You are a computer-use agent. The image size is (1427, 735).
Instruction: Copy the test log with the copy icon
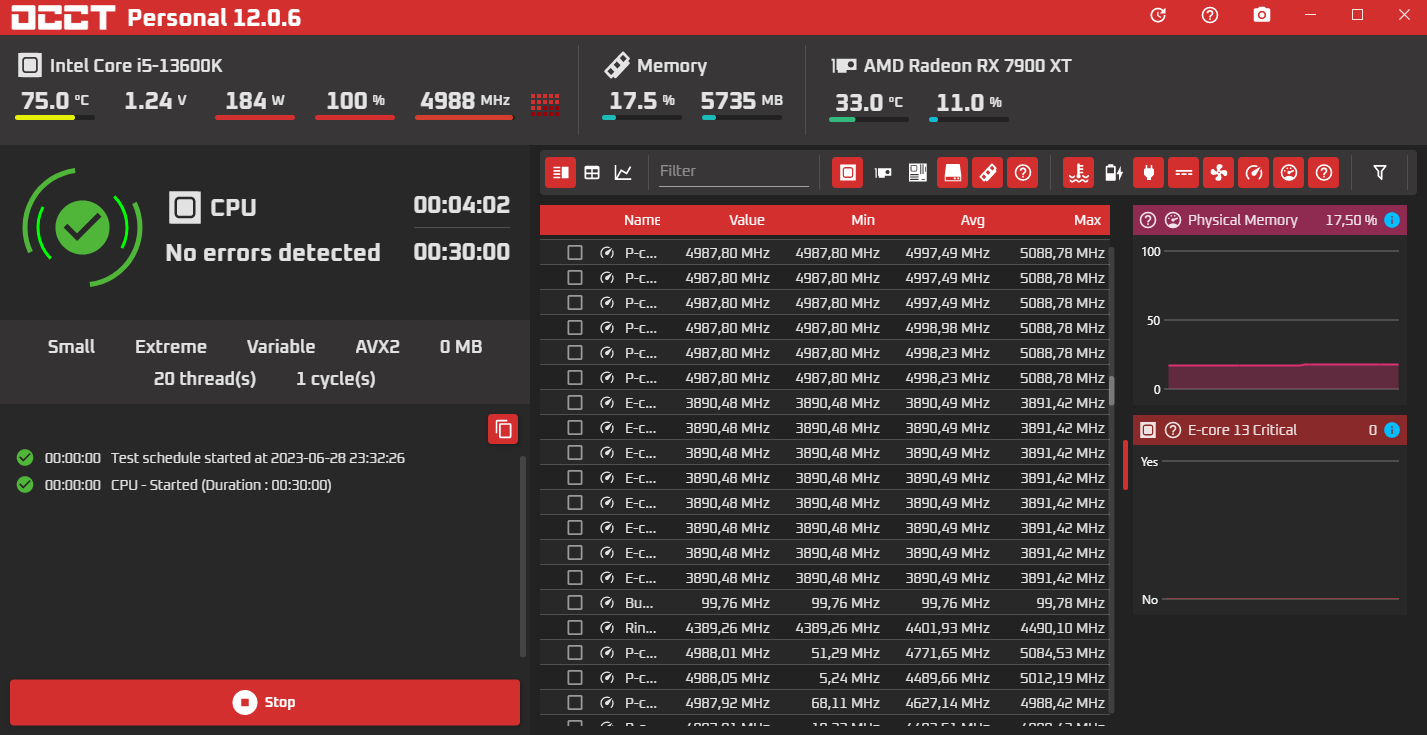(503, 429)
